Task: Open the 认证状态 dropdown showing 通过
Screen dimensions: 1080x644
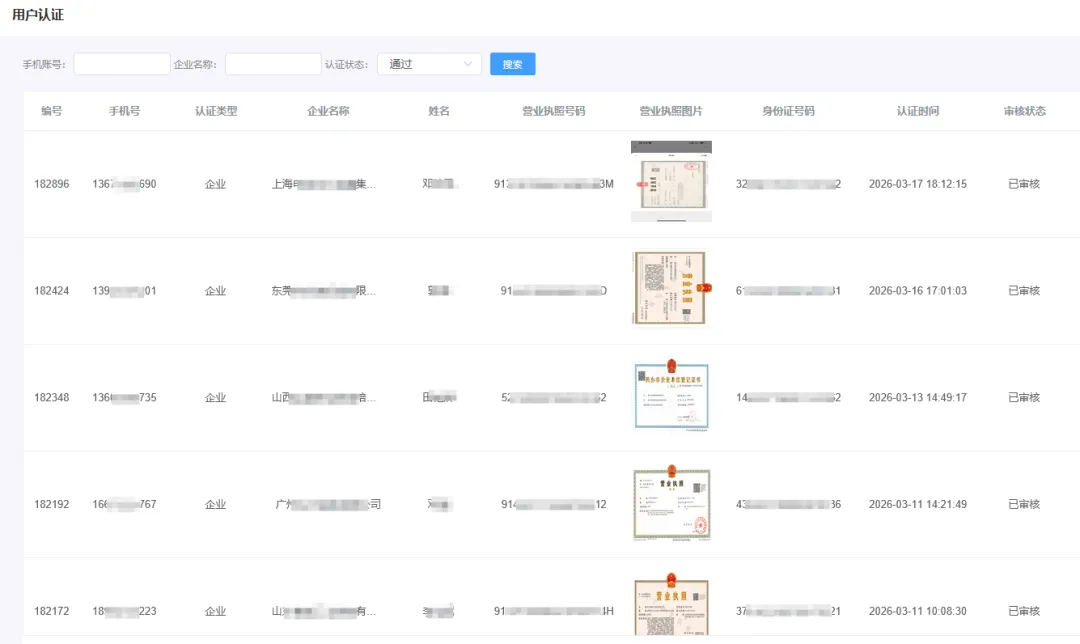Action: tap(428, 64)
